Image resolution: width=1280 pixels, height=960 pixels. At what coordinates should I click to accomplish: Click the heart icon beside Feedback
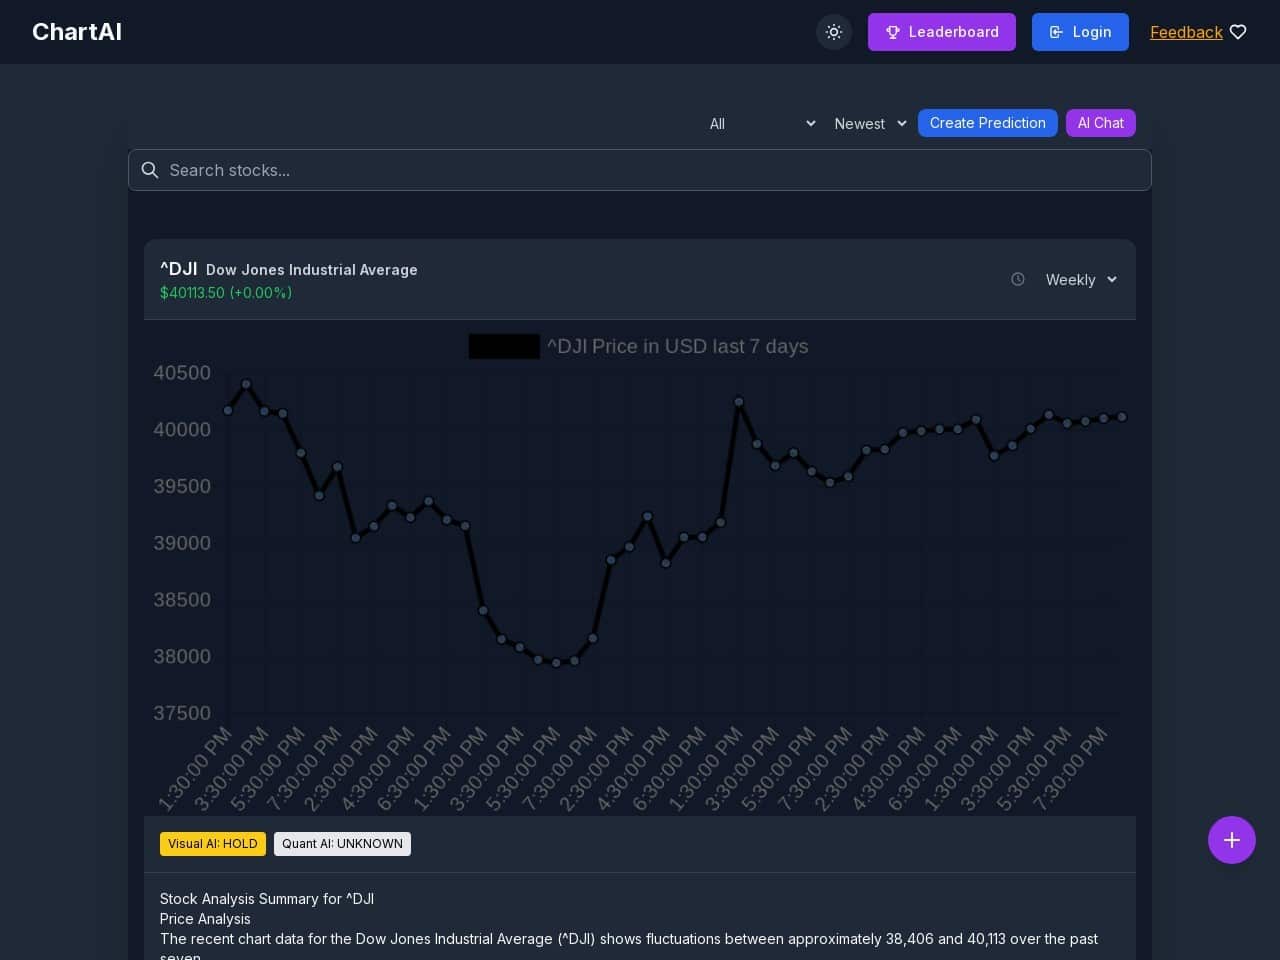click(1238, 32)
